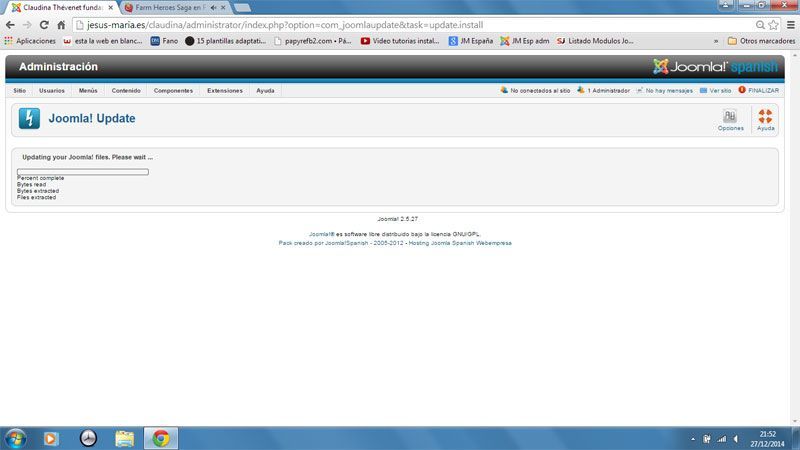Click the 1 Administrador status
Screen dimensions: 800x450
604,90
